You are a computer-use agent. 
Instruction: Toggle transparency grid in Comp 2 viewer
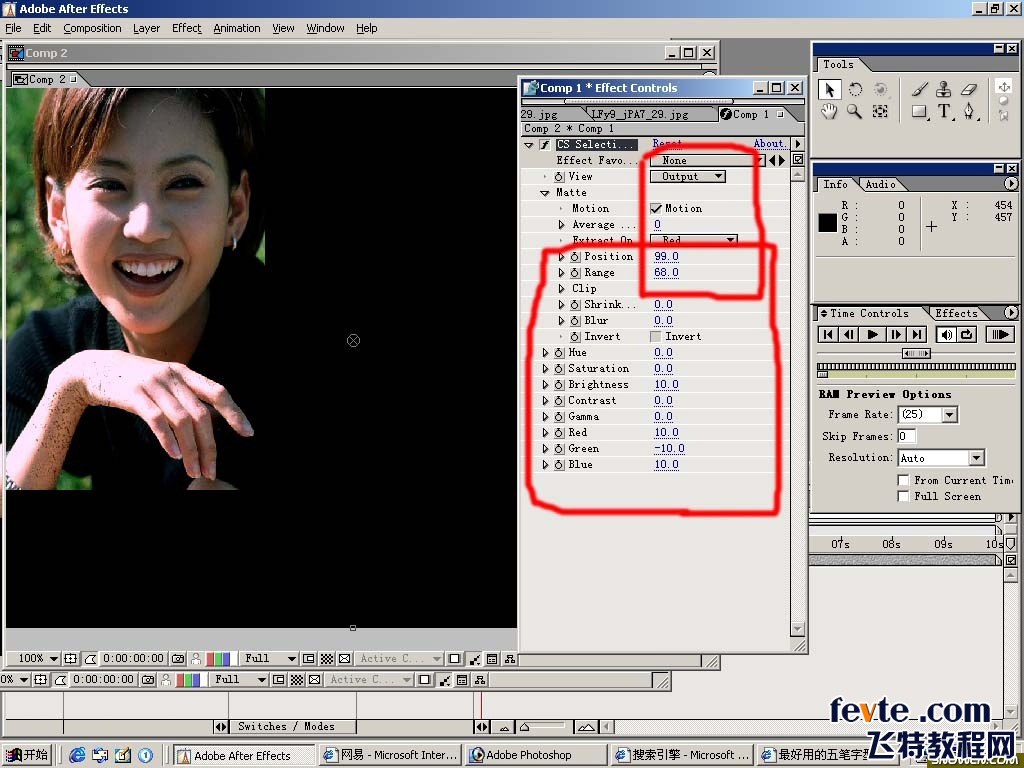(x=327, y=659)
